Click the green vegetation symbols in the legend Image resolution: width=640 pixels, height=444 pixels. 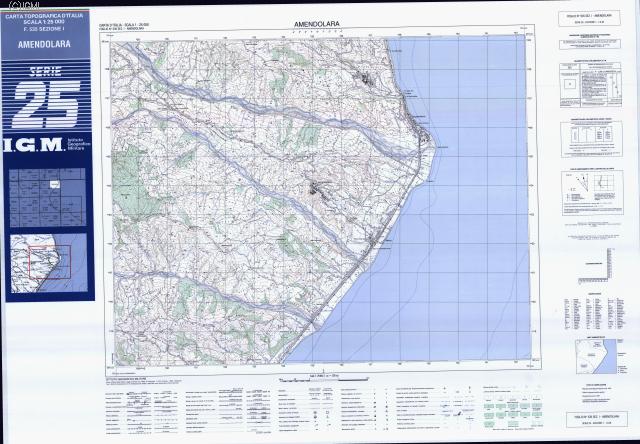513,413
